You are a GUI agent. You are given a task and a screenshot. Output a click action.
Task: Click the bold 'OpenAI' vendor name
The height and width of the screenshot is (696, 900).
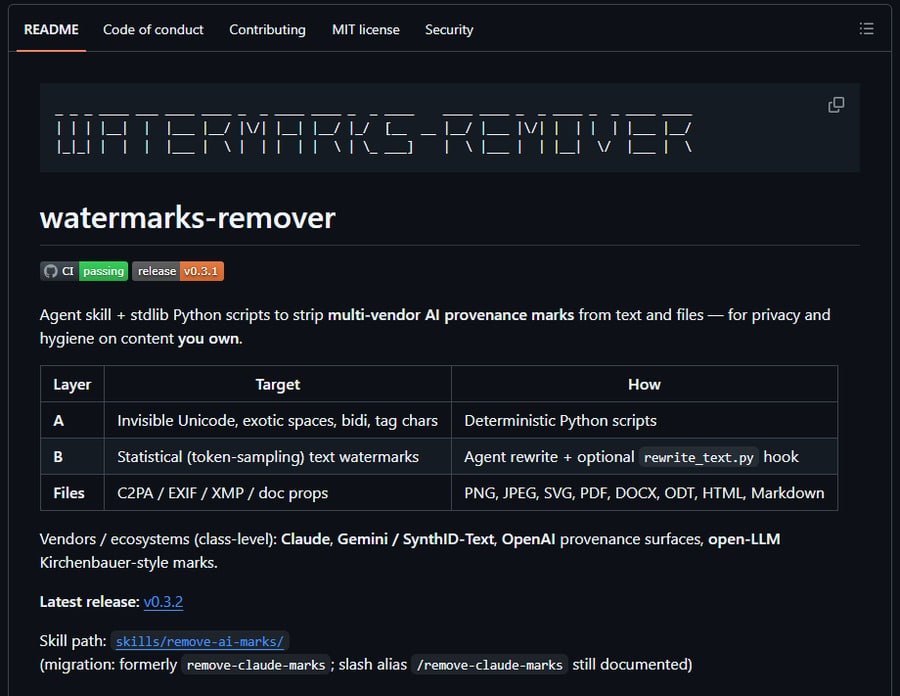point(529,539)
